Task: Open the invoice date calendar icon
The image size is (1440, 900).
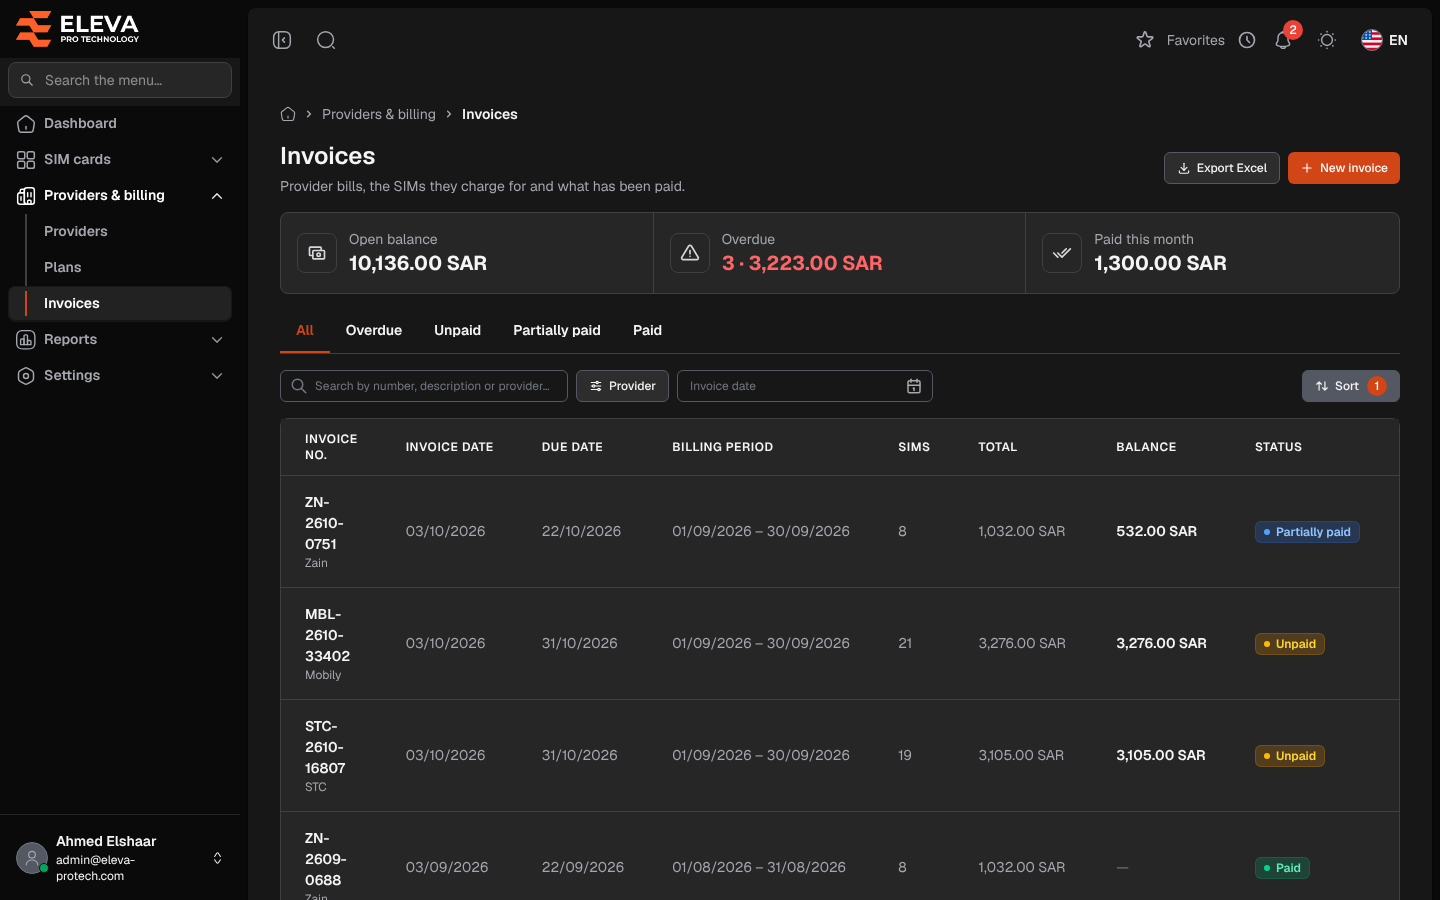Action: tap(914, 386)
